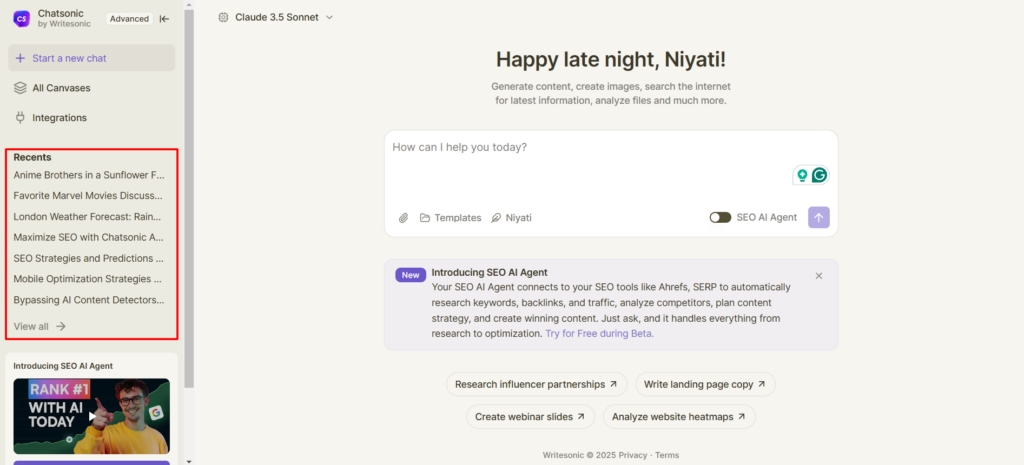Click View all recents link
This screenshot has height=465, width=1024.
(x=39, y=327)
